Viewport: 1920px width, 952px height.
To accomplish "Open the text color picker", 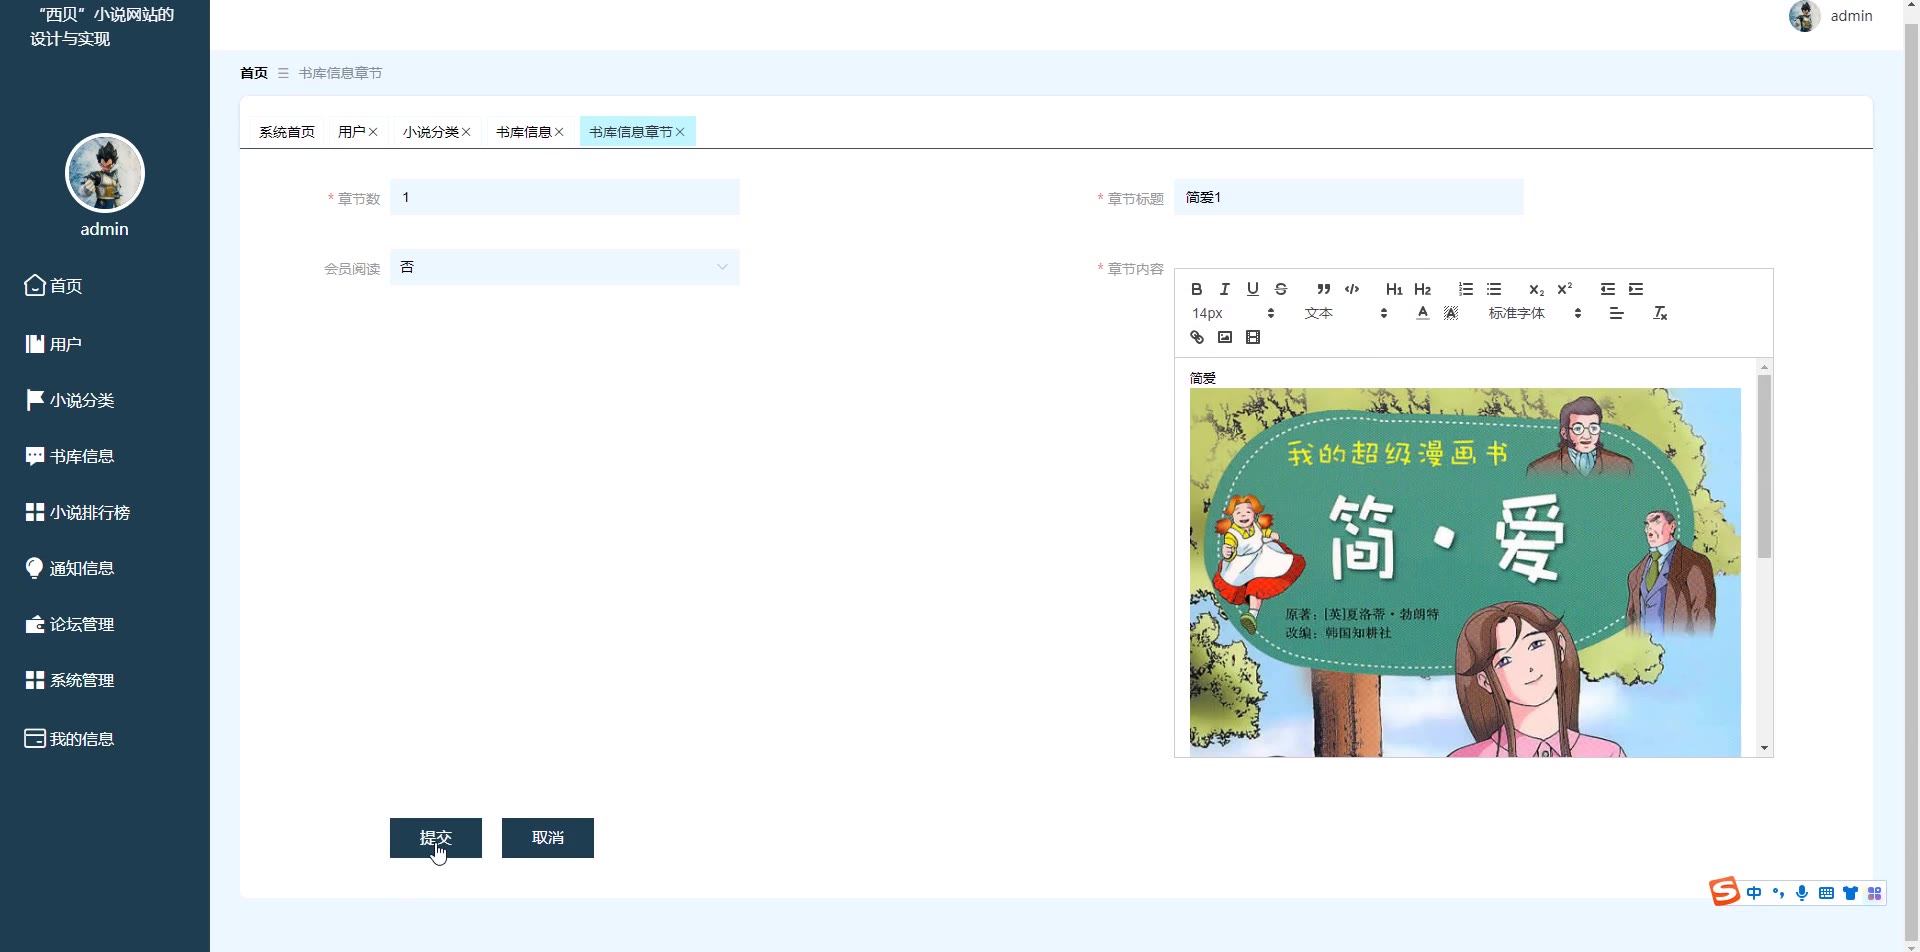I will 1422,313.
